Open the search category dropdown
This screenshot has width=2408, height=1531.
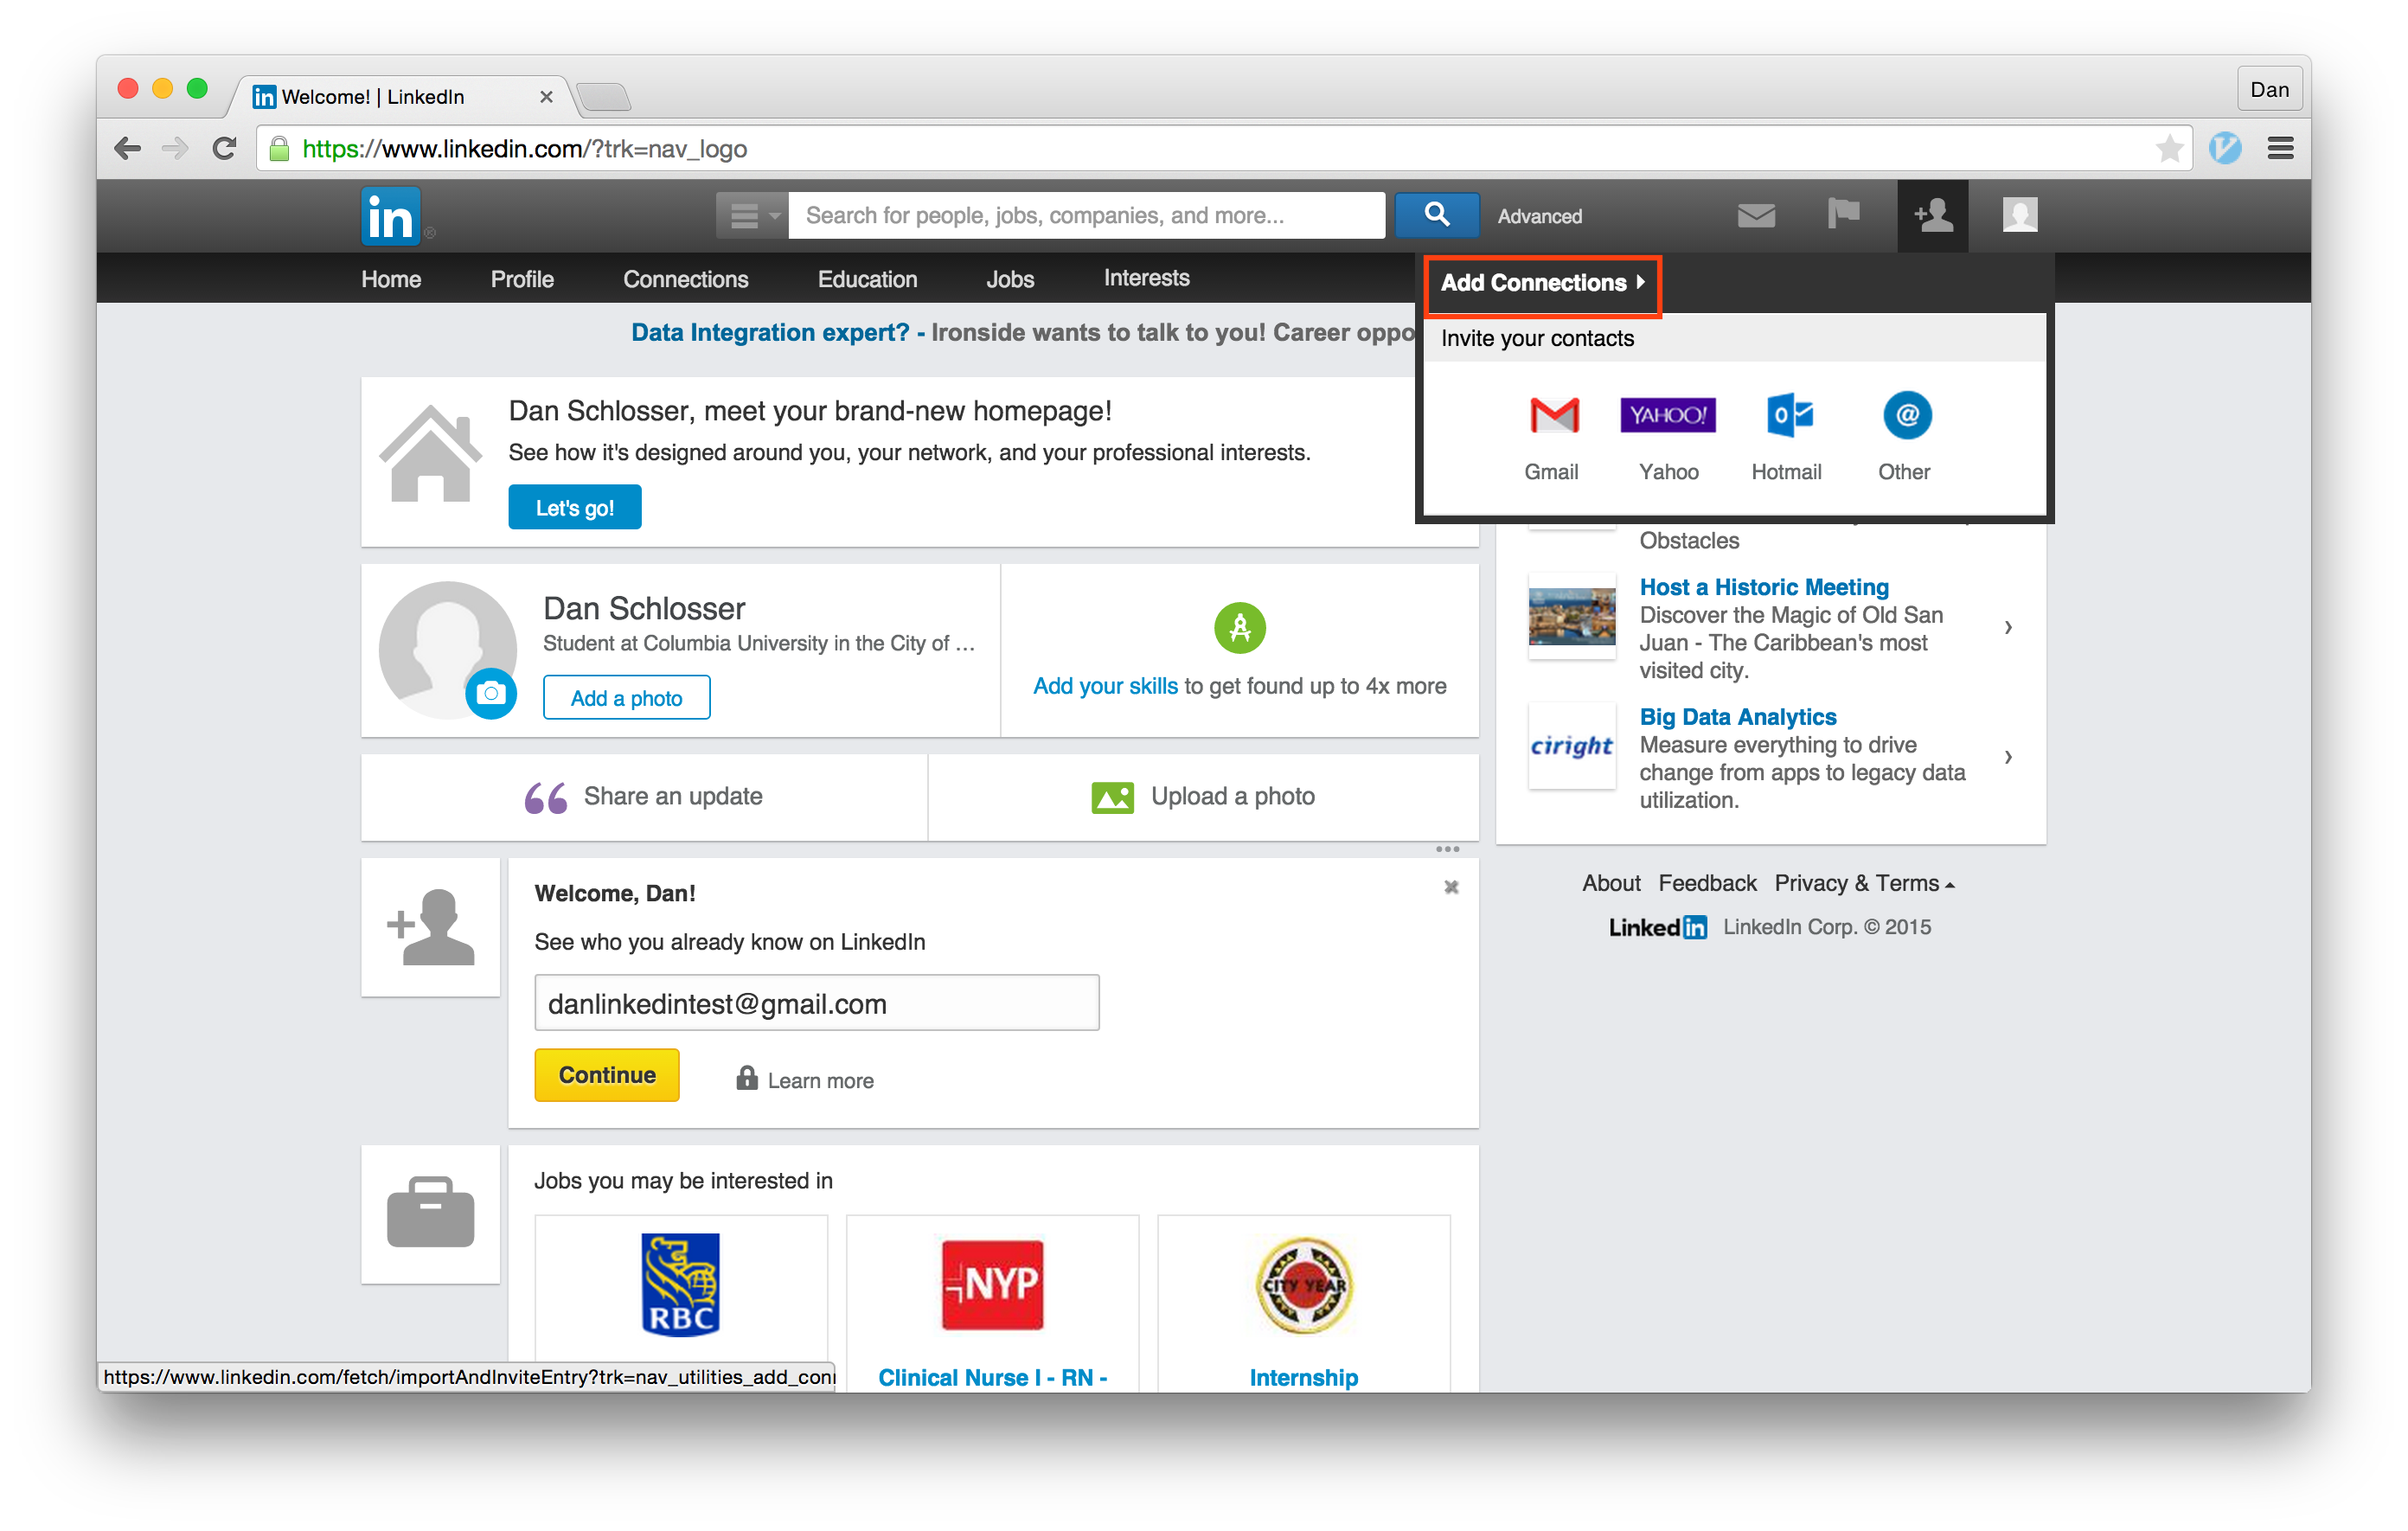click(x=752, y=215)
